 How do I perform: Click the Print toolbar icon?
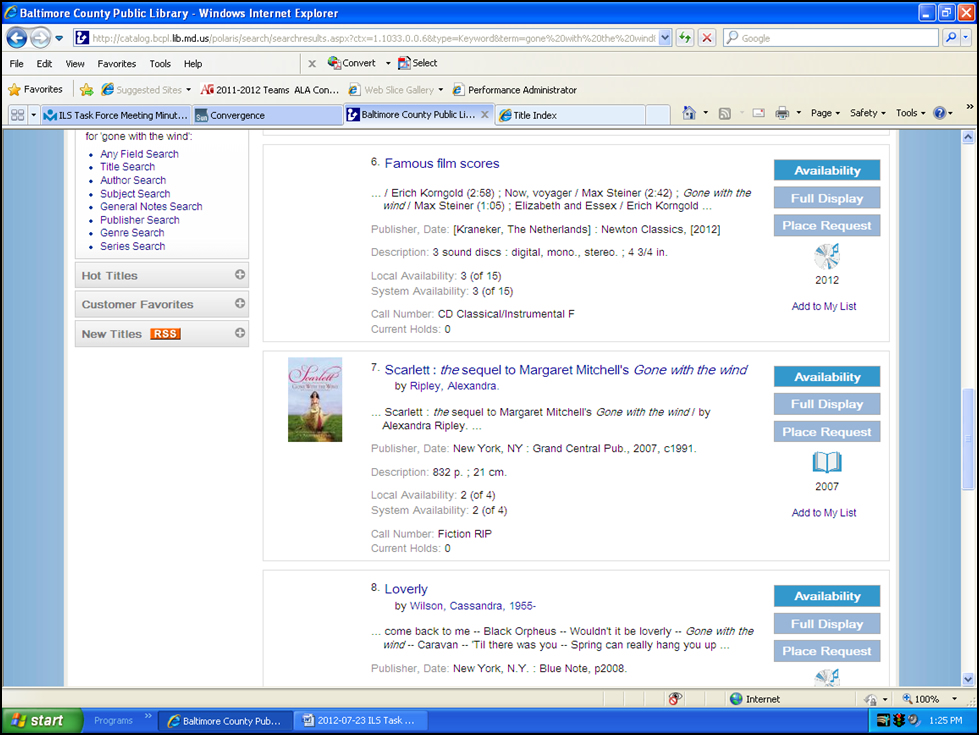click(x=782, y=113)
